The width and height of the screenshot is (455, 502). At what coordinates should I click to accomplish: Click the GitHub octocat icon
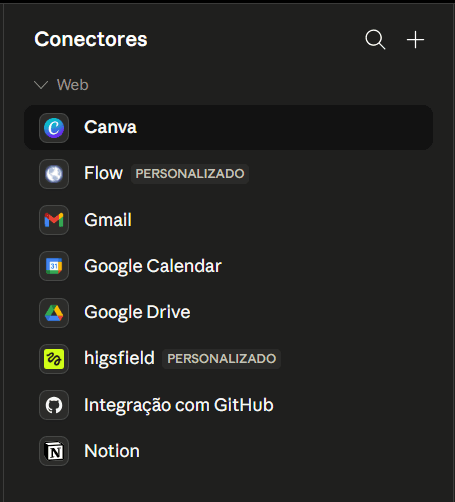point(54,405)
